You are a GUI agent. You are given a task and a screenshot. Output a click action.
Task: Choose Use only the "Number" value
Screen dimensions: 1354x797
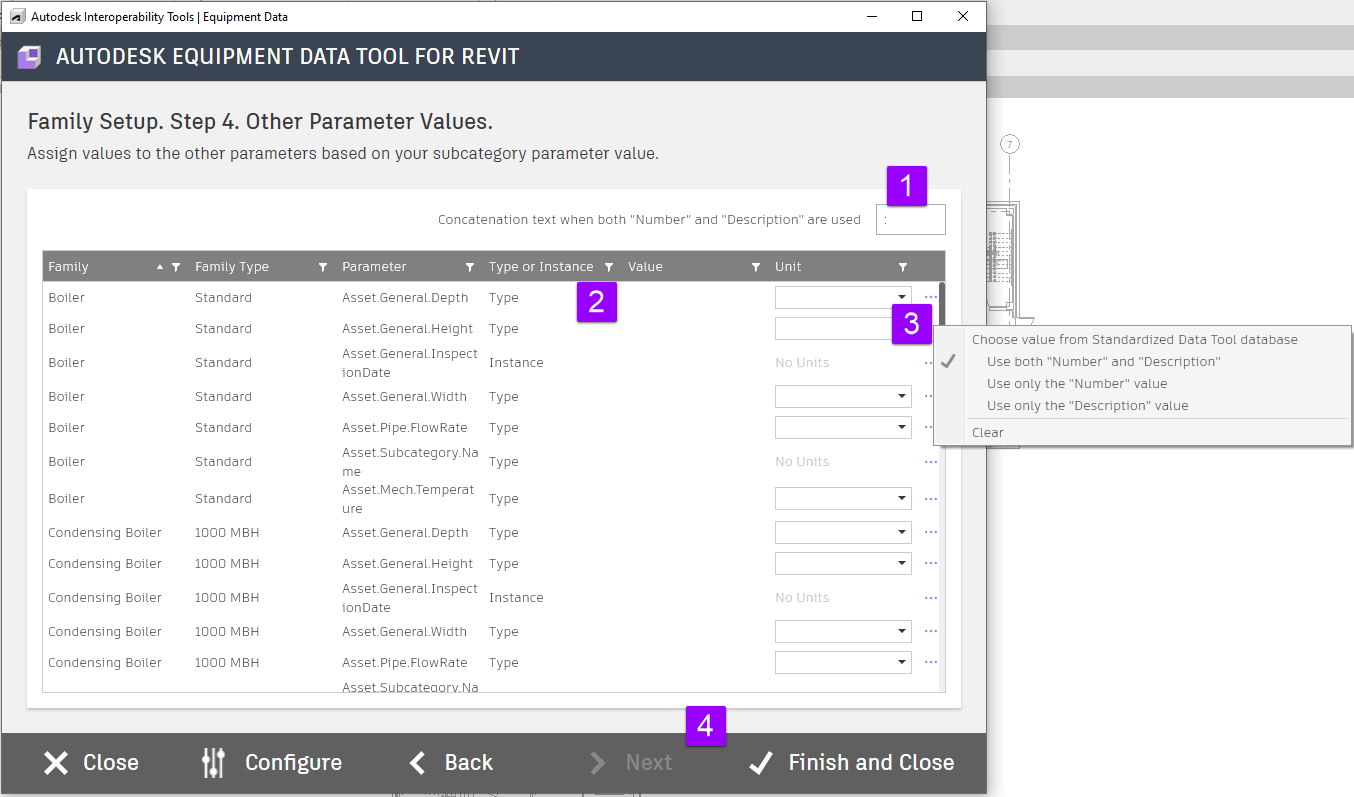[1076, 384]
